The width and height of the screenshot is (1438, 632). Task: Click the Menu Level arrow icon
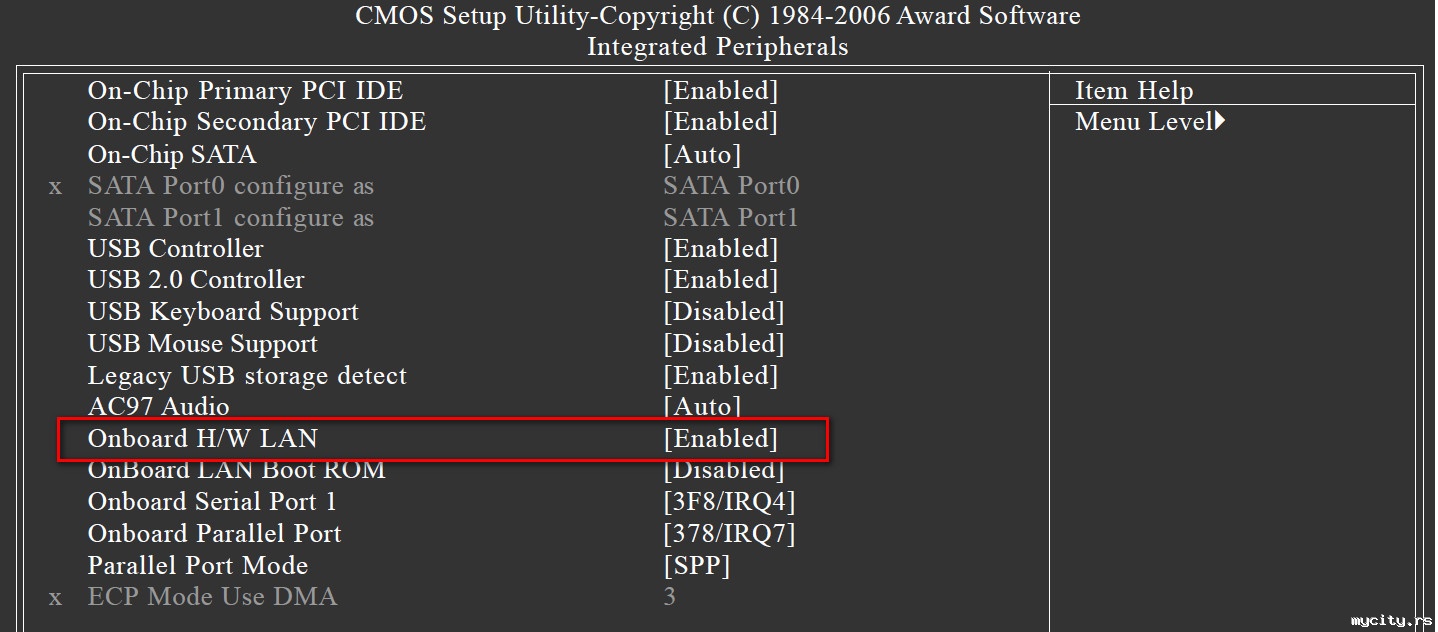pyautogui.click(x=1220, y=122)
